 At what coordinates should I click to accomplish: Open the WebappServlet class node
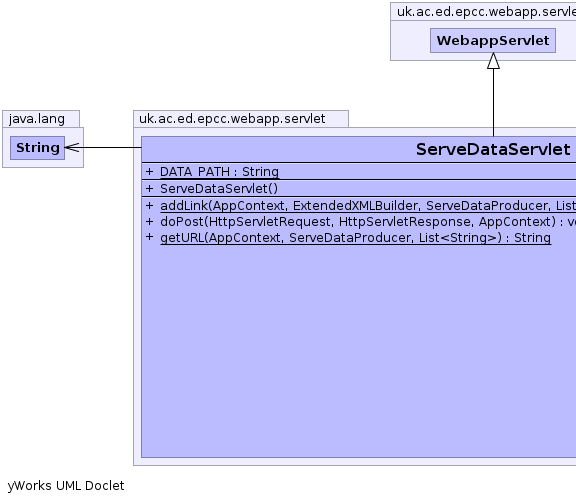tap(493, 40)
